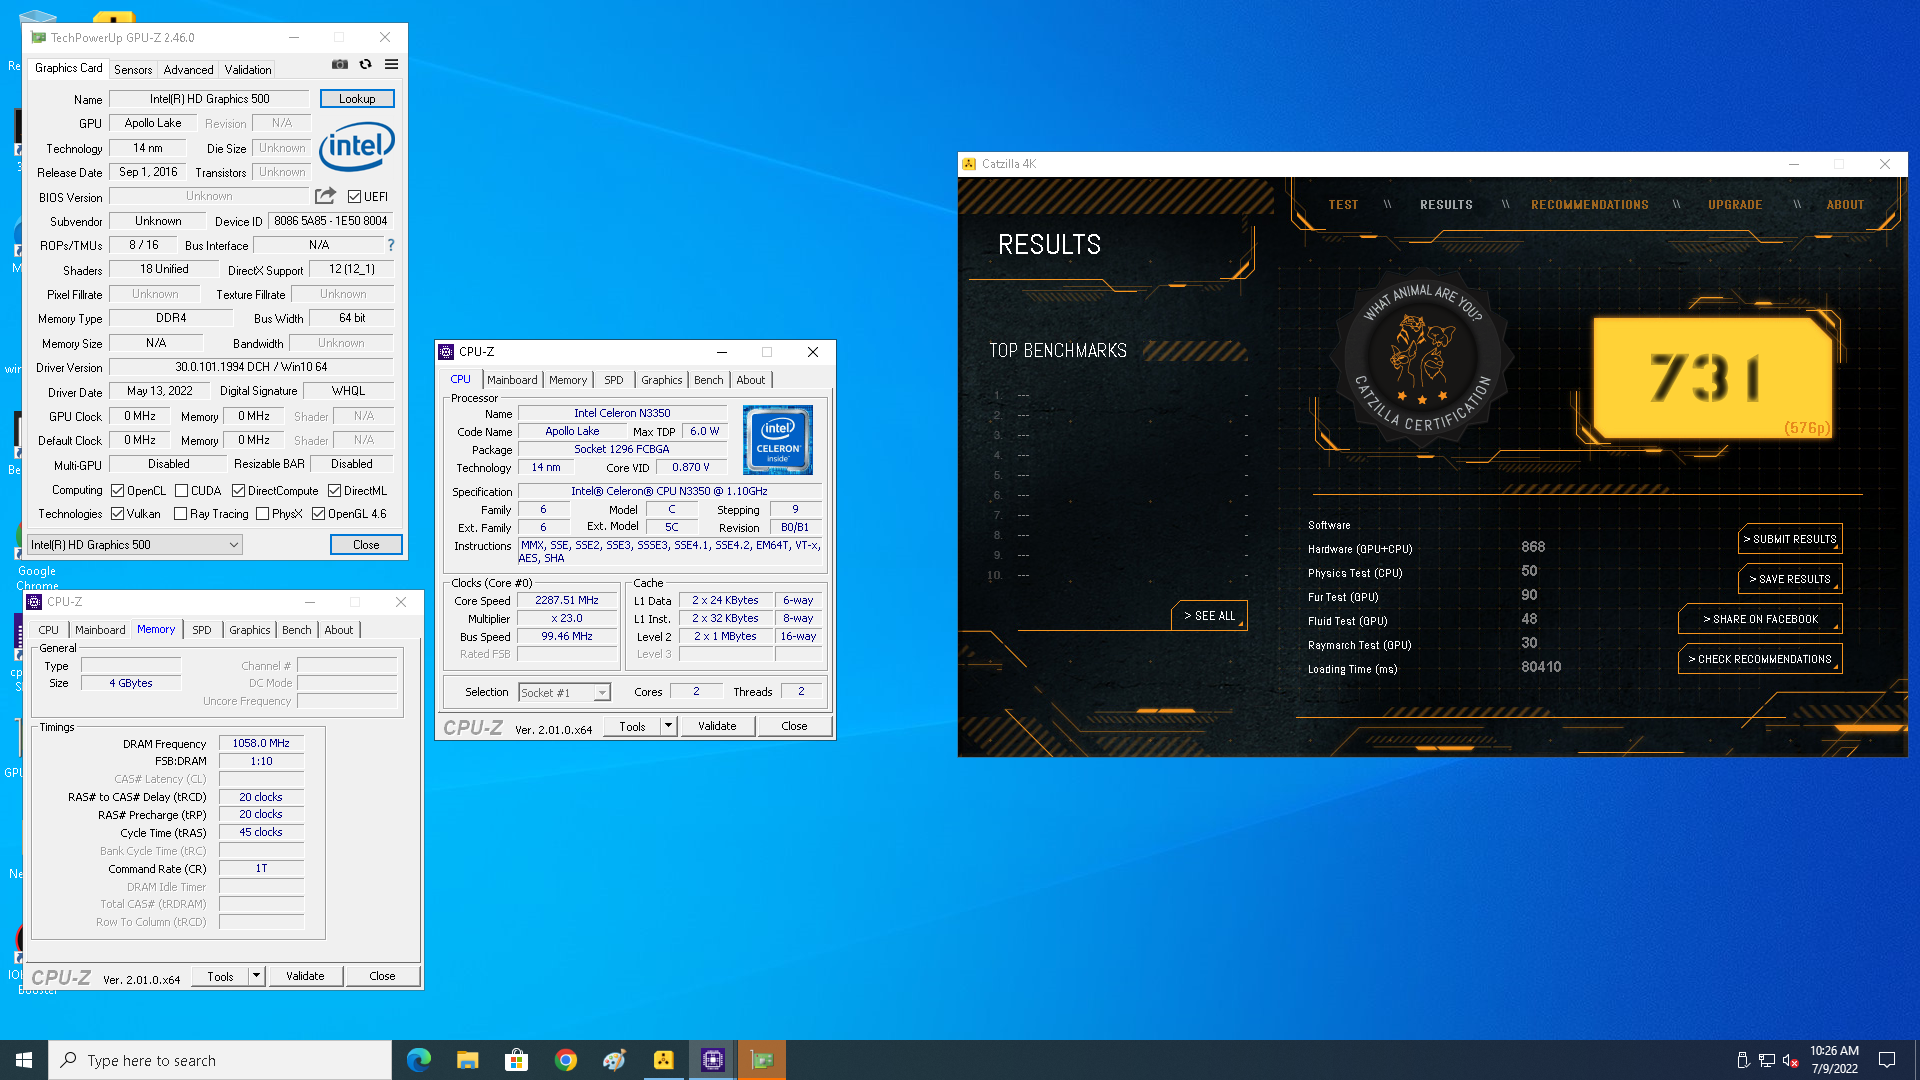Click the GPU Name field Intel HD Graphics 500
The width and height of the screenshot is (1920, 1080).
(x=210, y=99)
